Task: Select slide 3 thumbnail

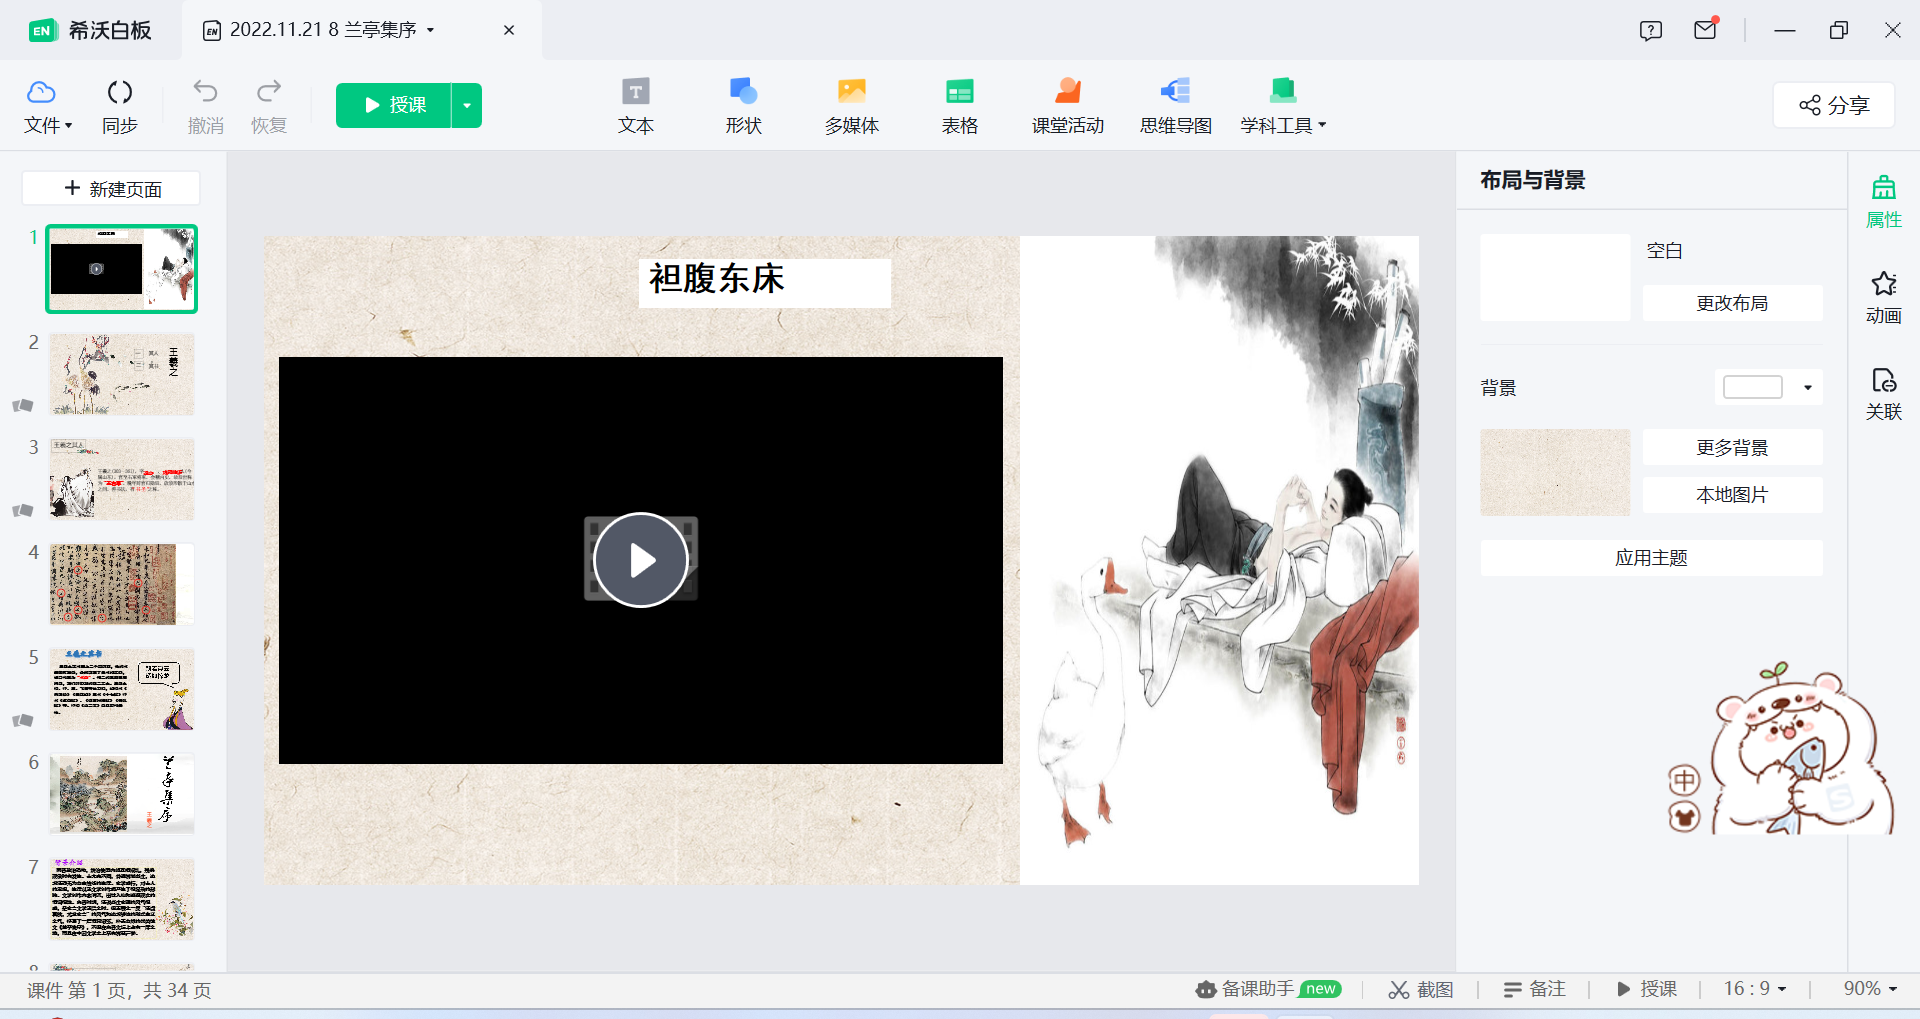Action: pos(122,479)
